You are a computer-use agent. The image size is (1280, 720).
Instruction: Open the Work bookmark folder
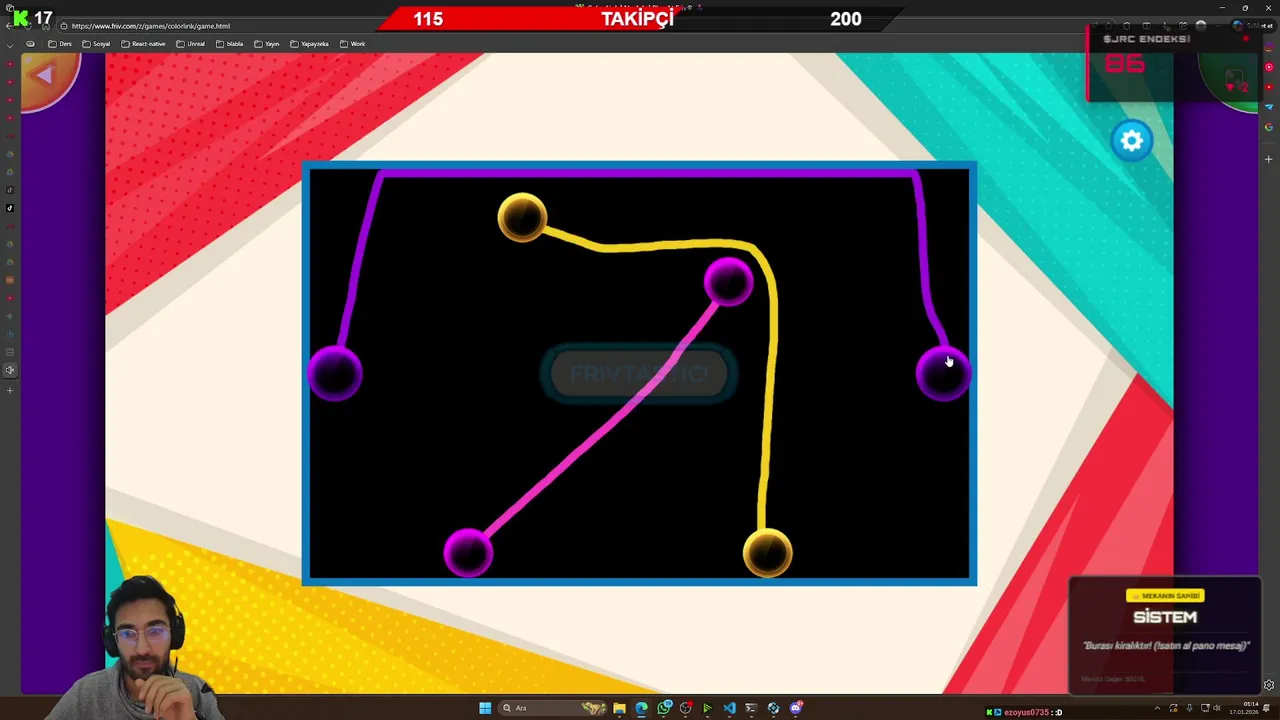[352, 44]
